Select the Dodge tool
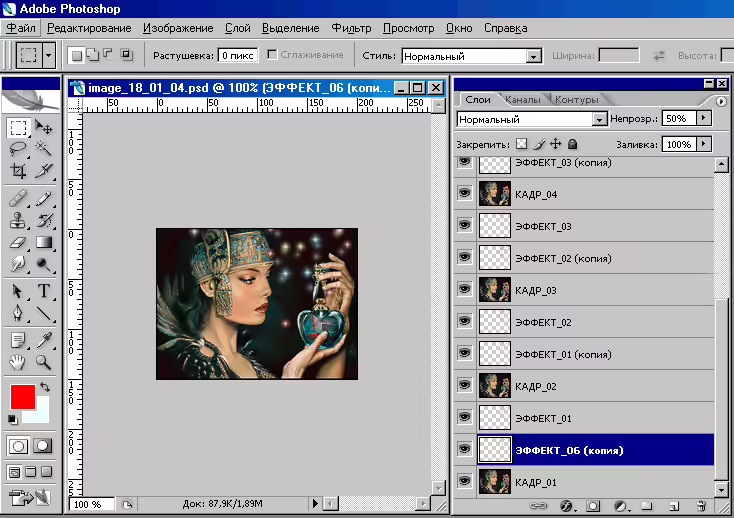 (x=44, y=264)
